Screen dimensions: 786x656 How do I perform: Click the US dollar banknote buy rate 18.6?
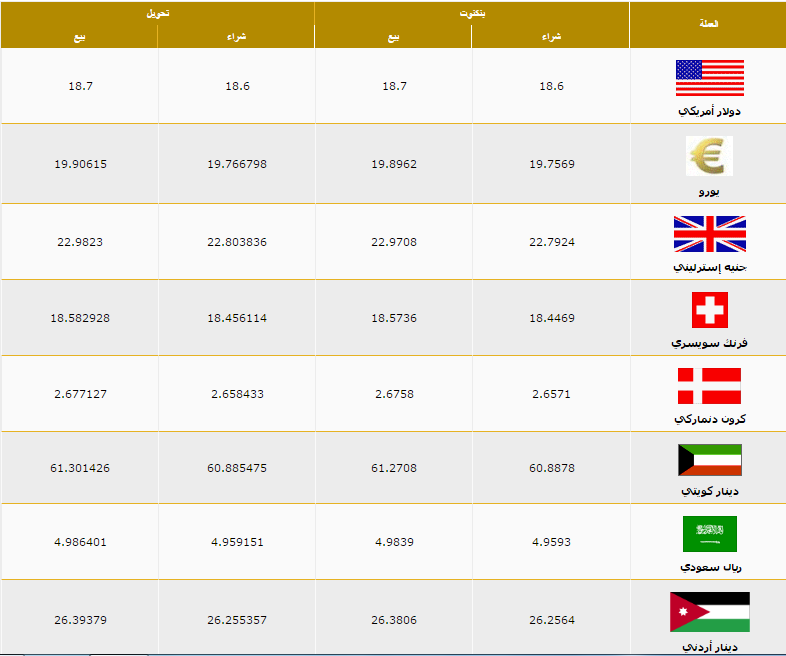(x=551, y=86)
